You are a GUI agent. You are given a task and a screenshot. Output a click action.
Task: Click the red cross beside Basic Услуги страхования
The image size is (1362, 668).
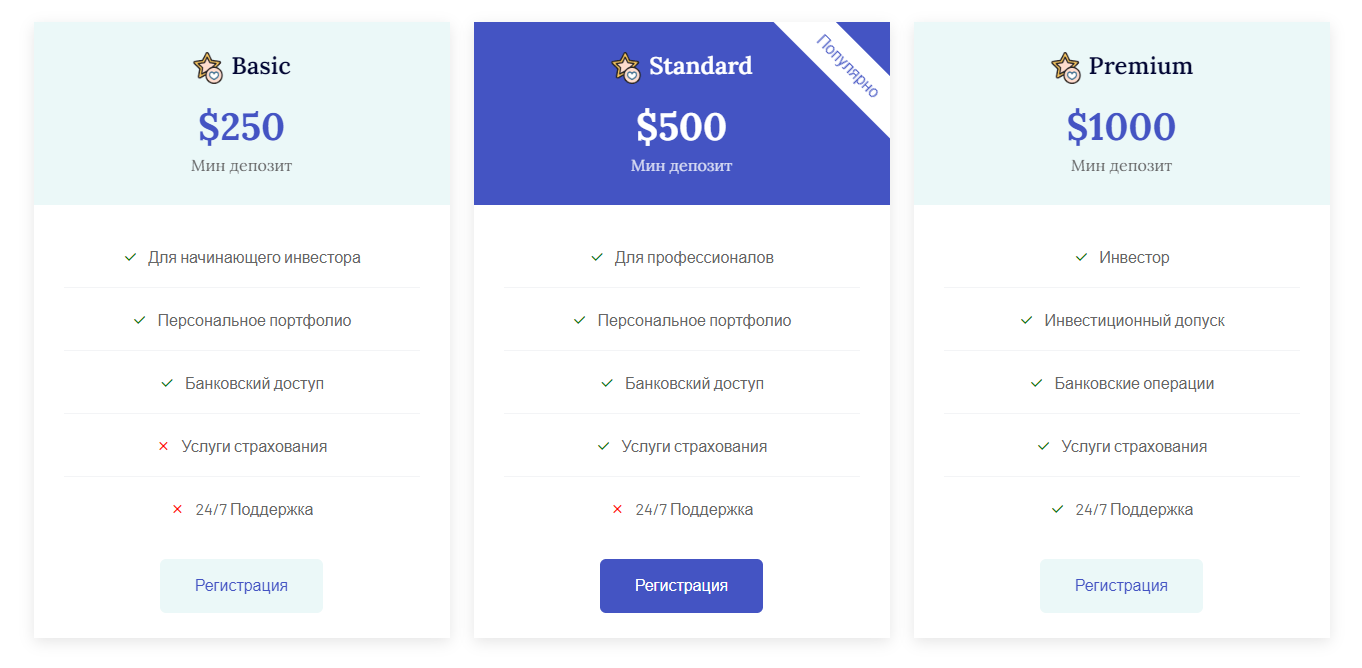(x=164, y=446)
